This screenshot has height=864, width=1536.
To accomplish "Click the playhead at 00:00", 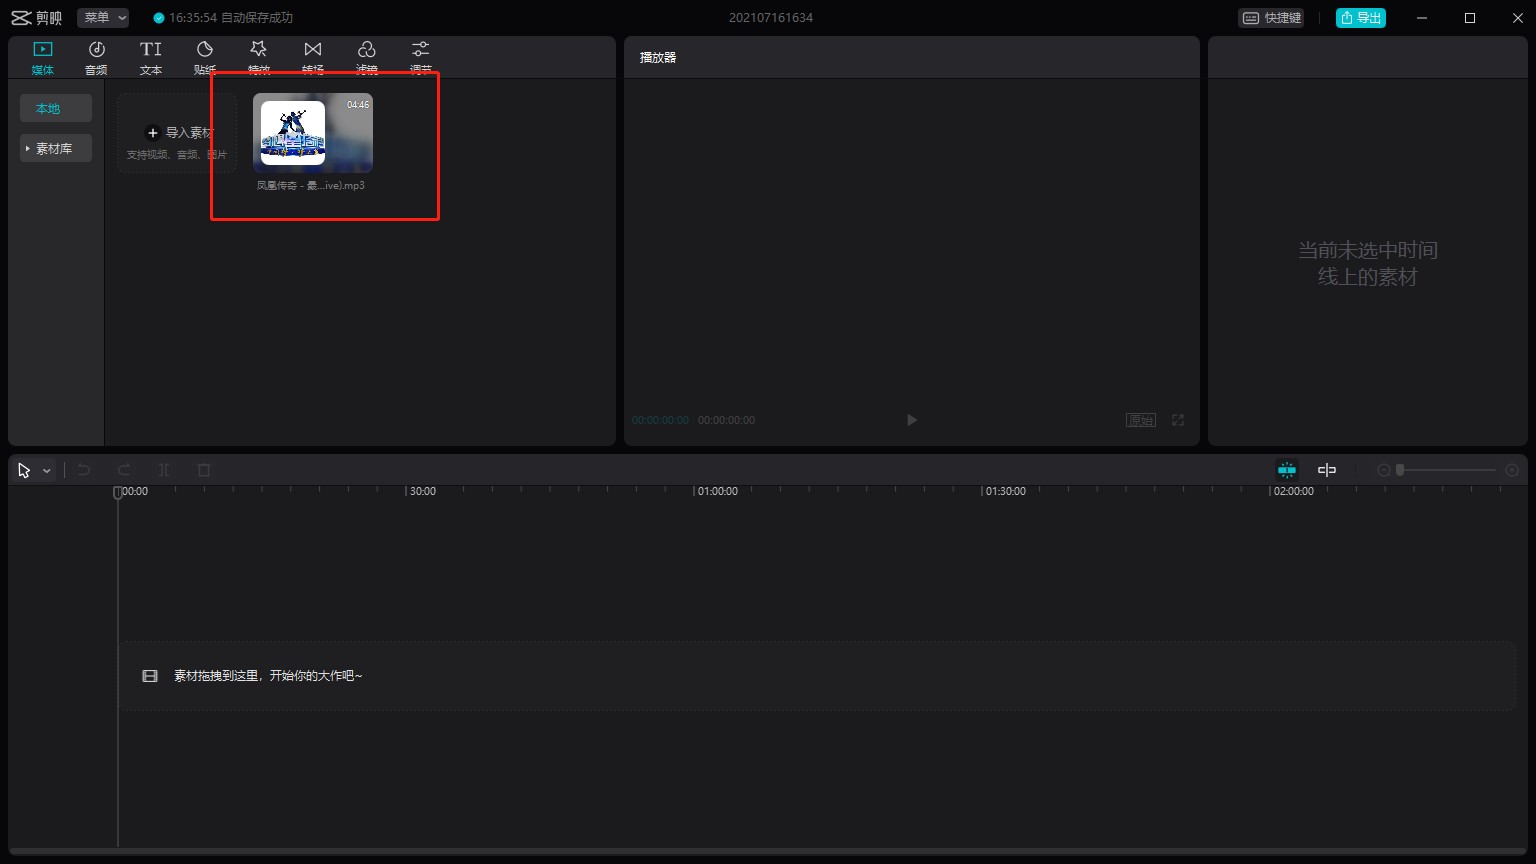I will tap(118, 492).
